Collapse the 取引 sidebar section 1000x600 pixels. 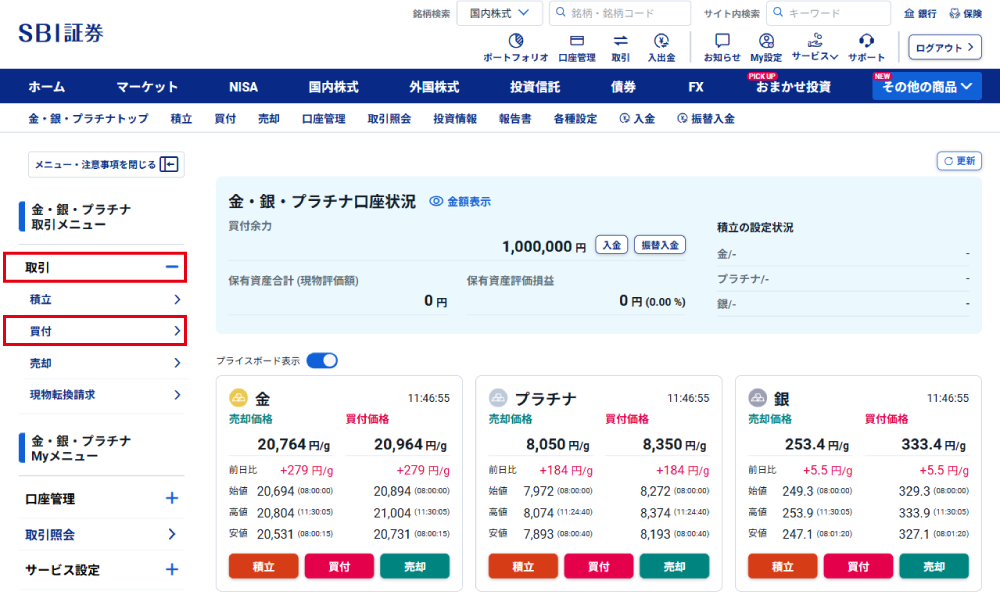point(172,267)
